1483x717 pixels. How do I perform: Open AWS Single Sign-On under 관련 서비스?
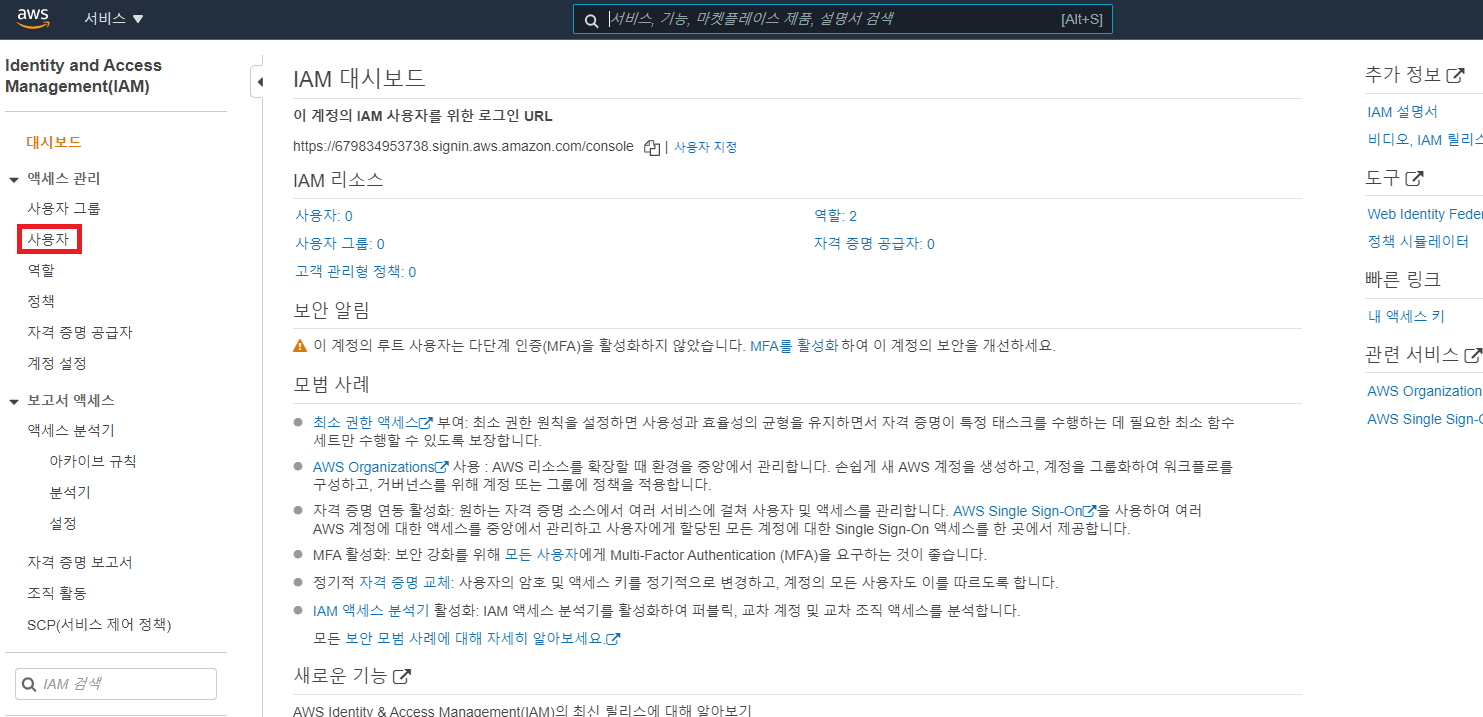tap(1425, 420)
